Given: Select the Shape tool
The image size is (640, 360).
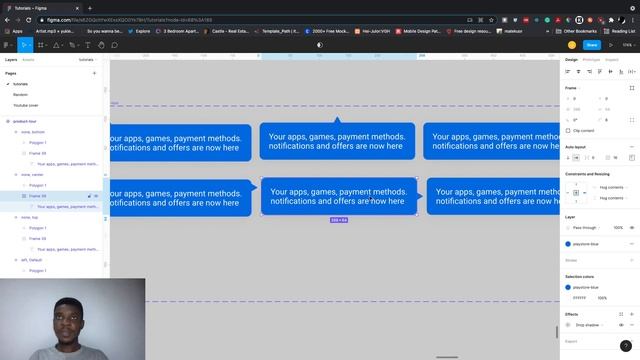Looking at the screenshot, I should [56, 45].
